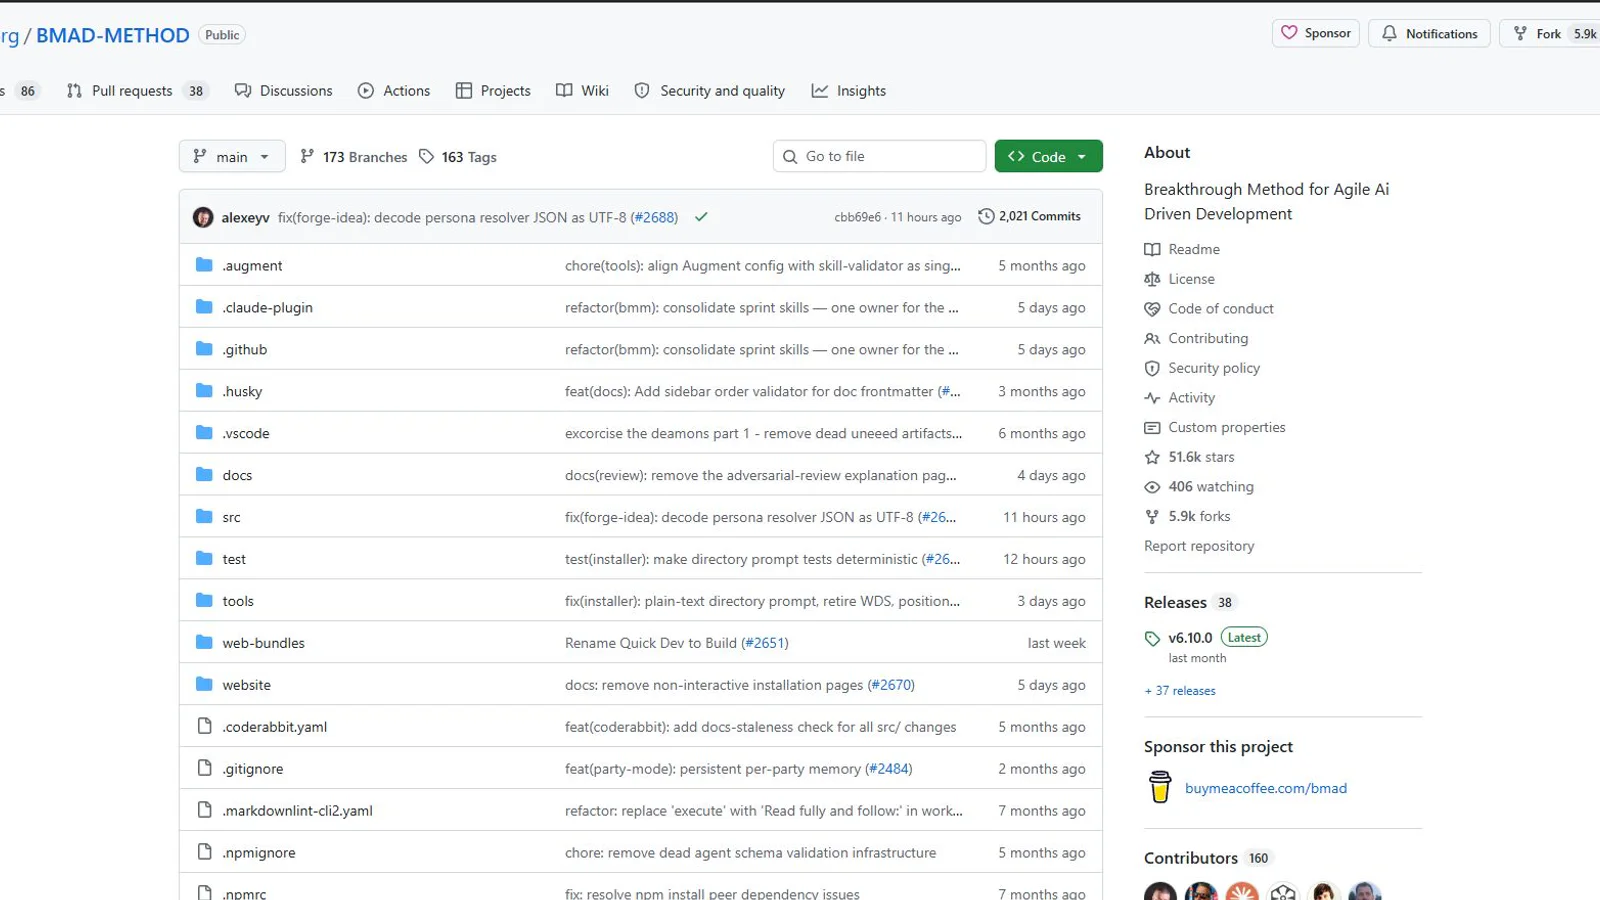This screenshot has width=1600, height=900.
Task: Click the tags icon beside 163 Tags
Action: 427,157
